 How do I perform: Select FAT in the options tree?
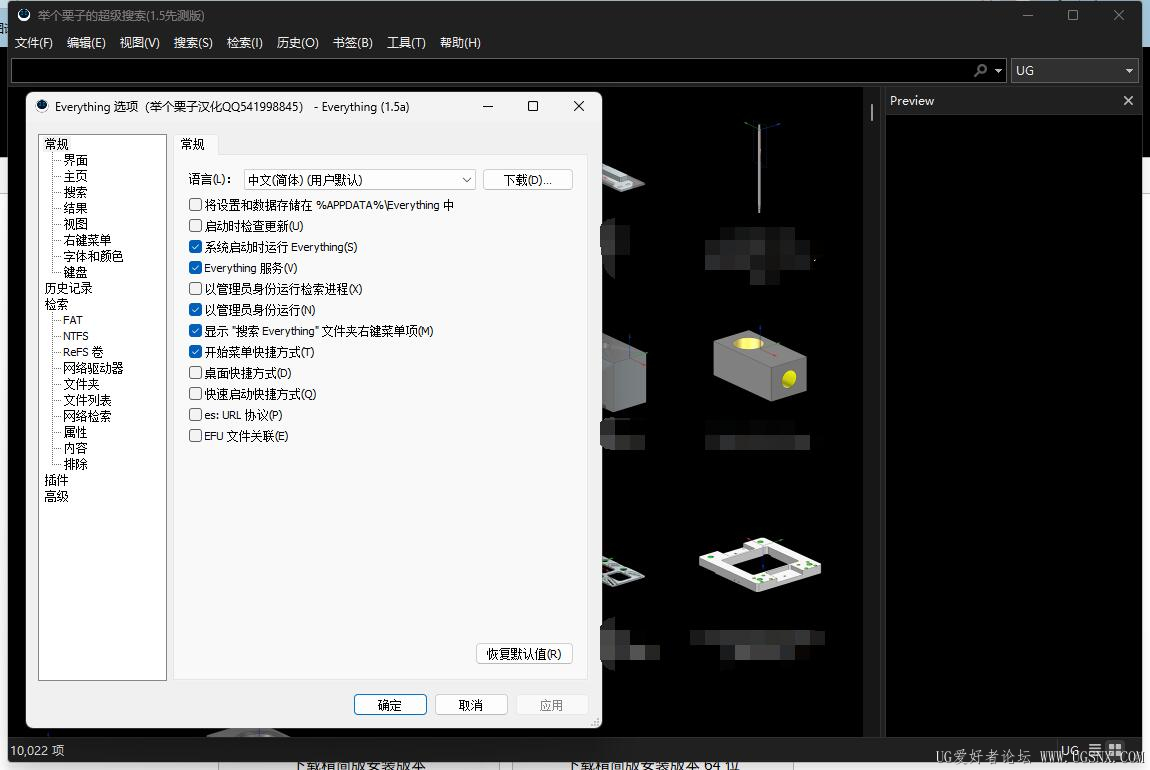[x=73, y=320]
